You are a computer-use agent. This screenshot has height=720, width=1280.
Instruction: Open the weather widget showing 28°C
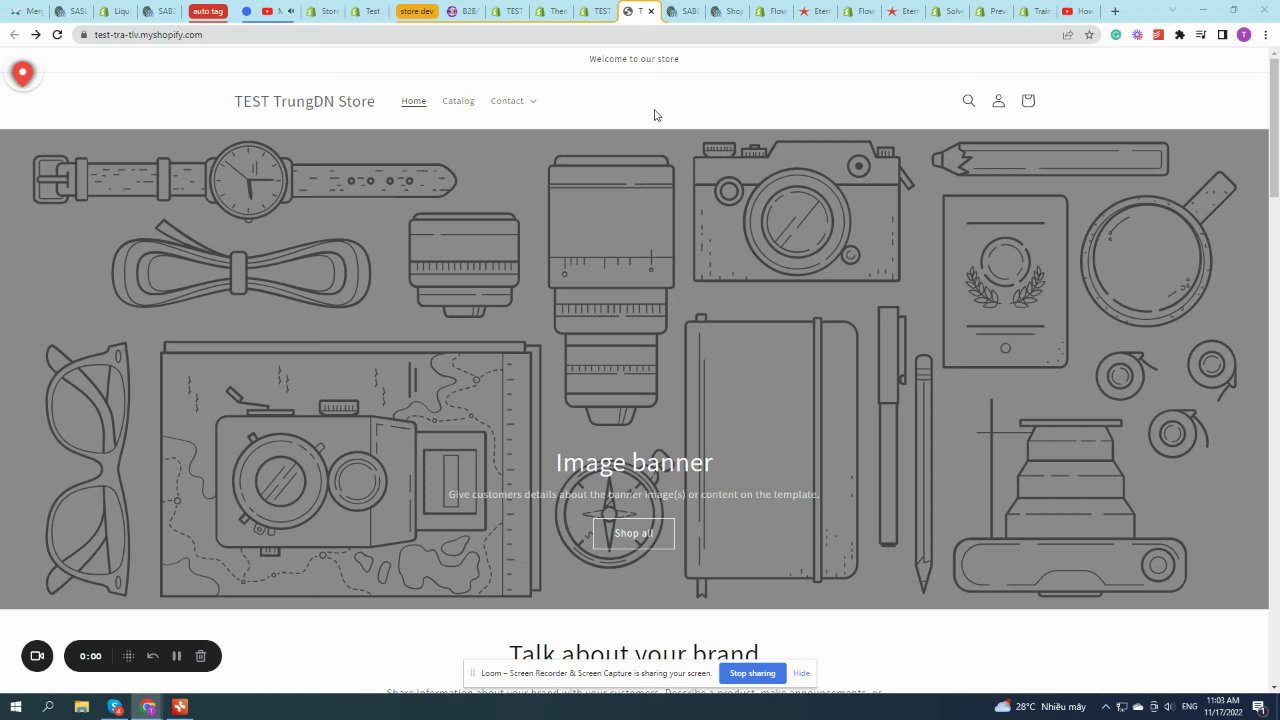click(1040, 707)
